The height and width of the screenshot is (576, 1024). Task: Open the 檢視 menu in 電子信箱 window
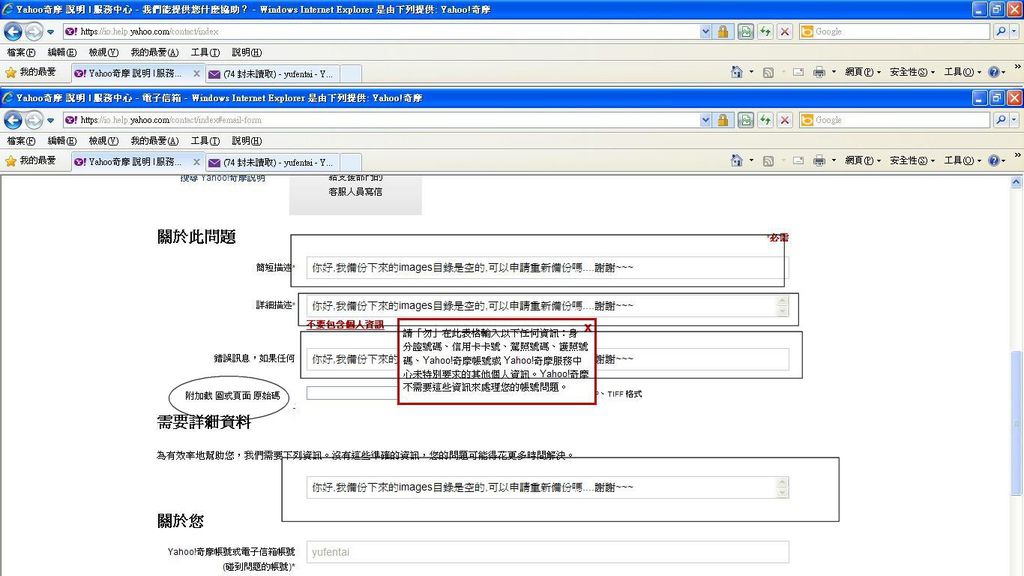103,141
